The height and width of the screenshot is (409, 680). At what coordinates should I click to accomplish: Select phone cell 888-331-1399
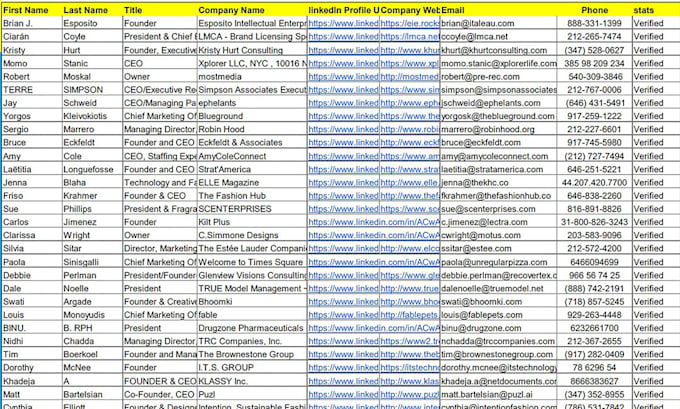pyautogui.click(x=594, y=23)
